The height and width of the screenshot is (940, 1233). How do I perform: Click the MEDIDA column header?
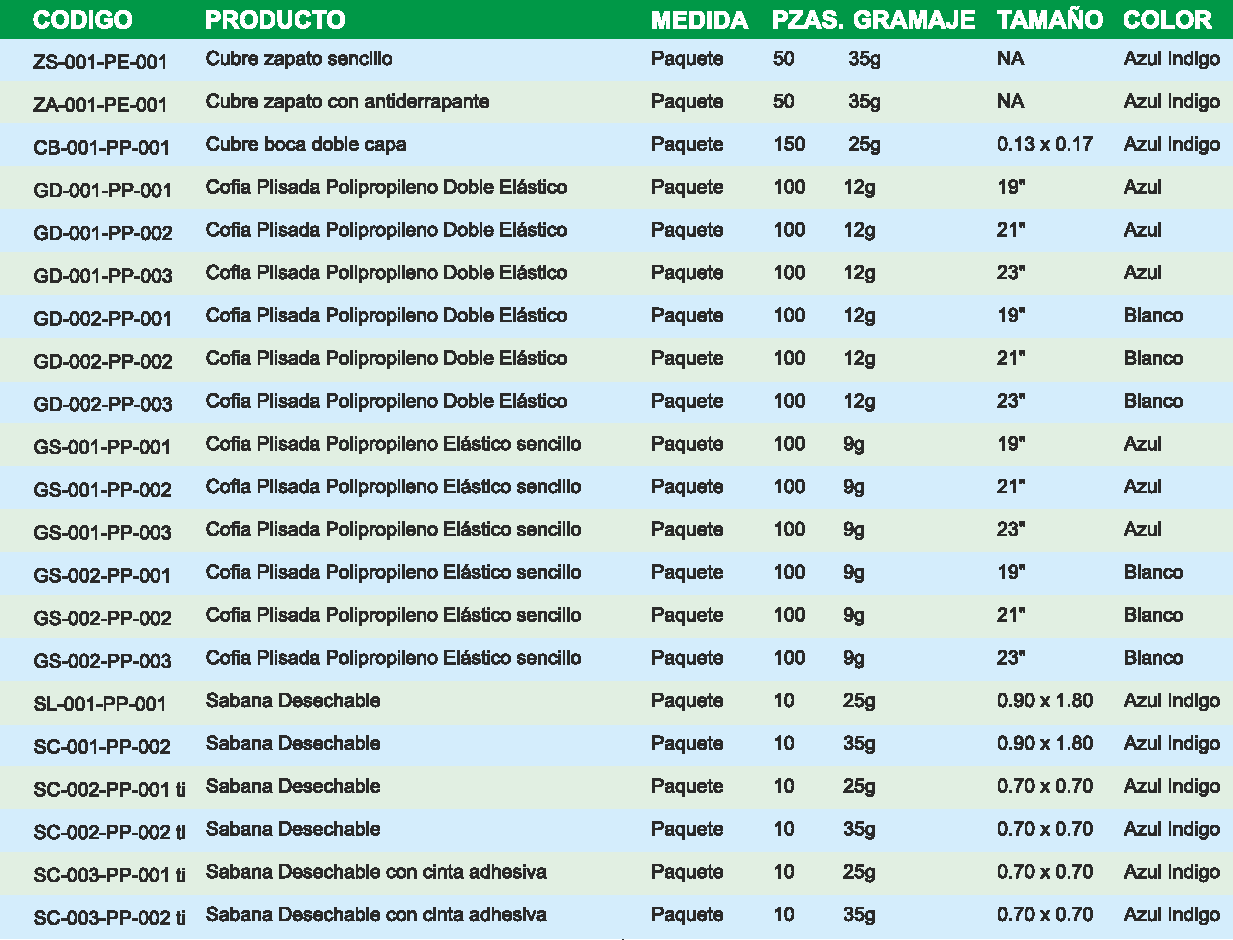point(699,20)
